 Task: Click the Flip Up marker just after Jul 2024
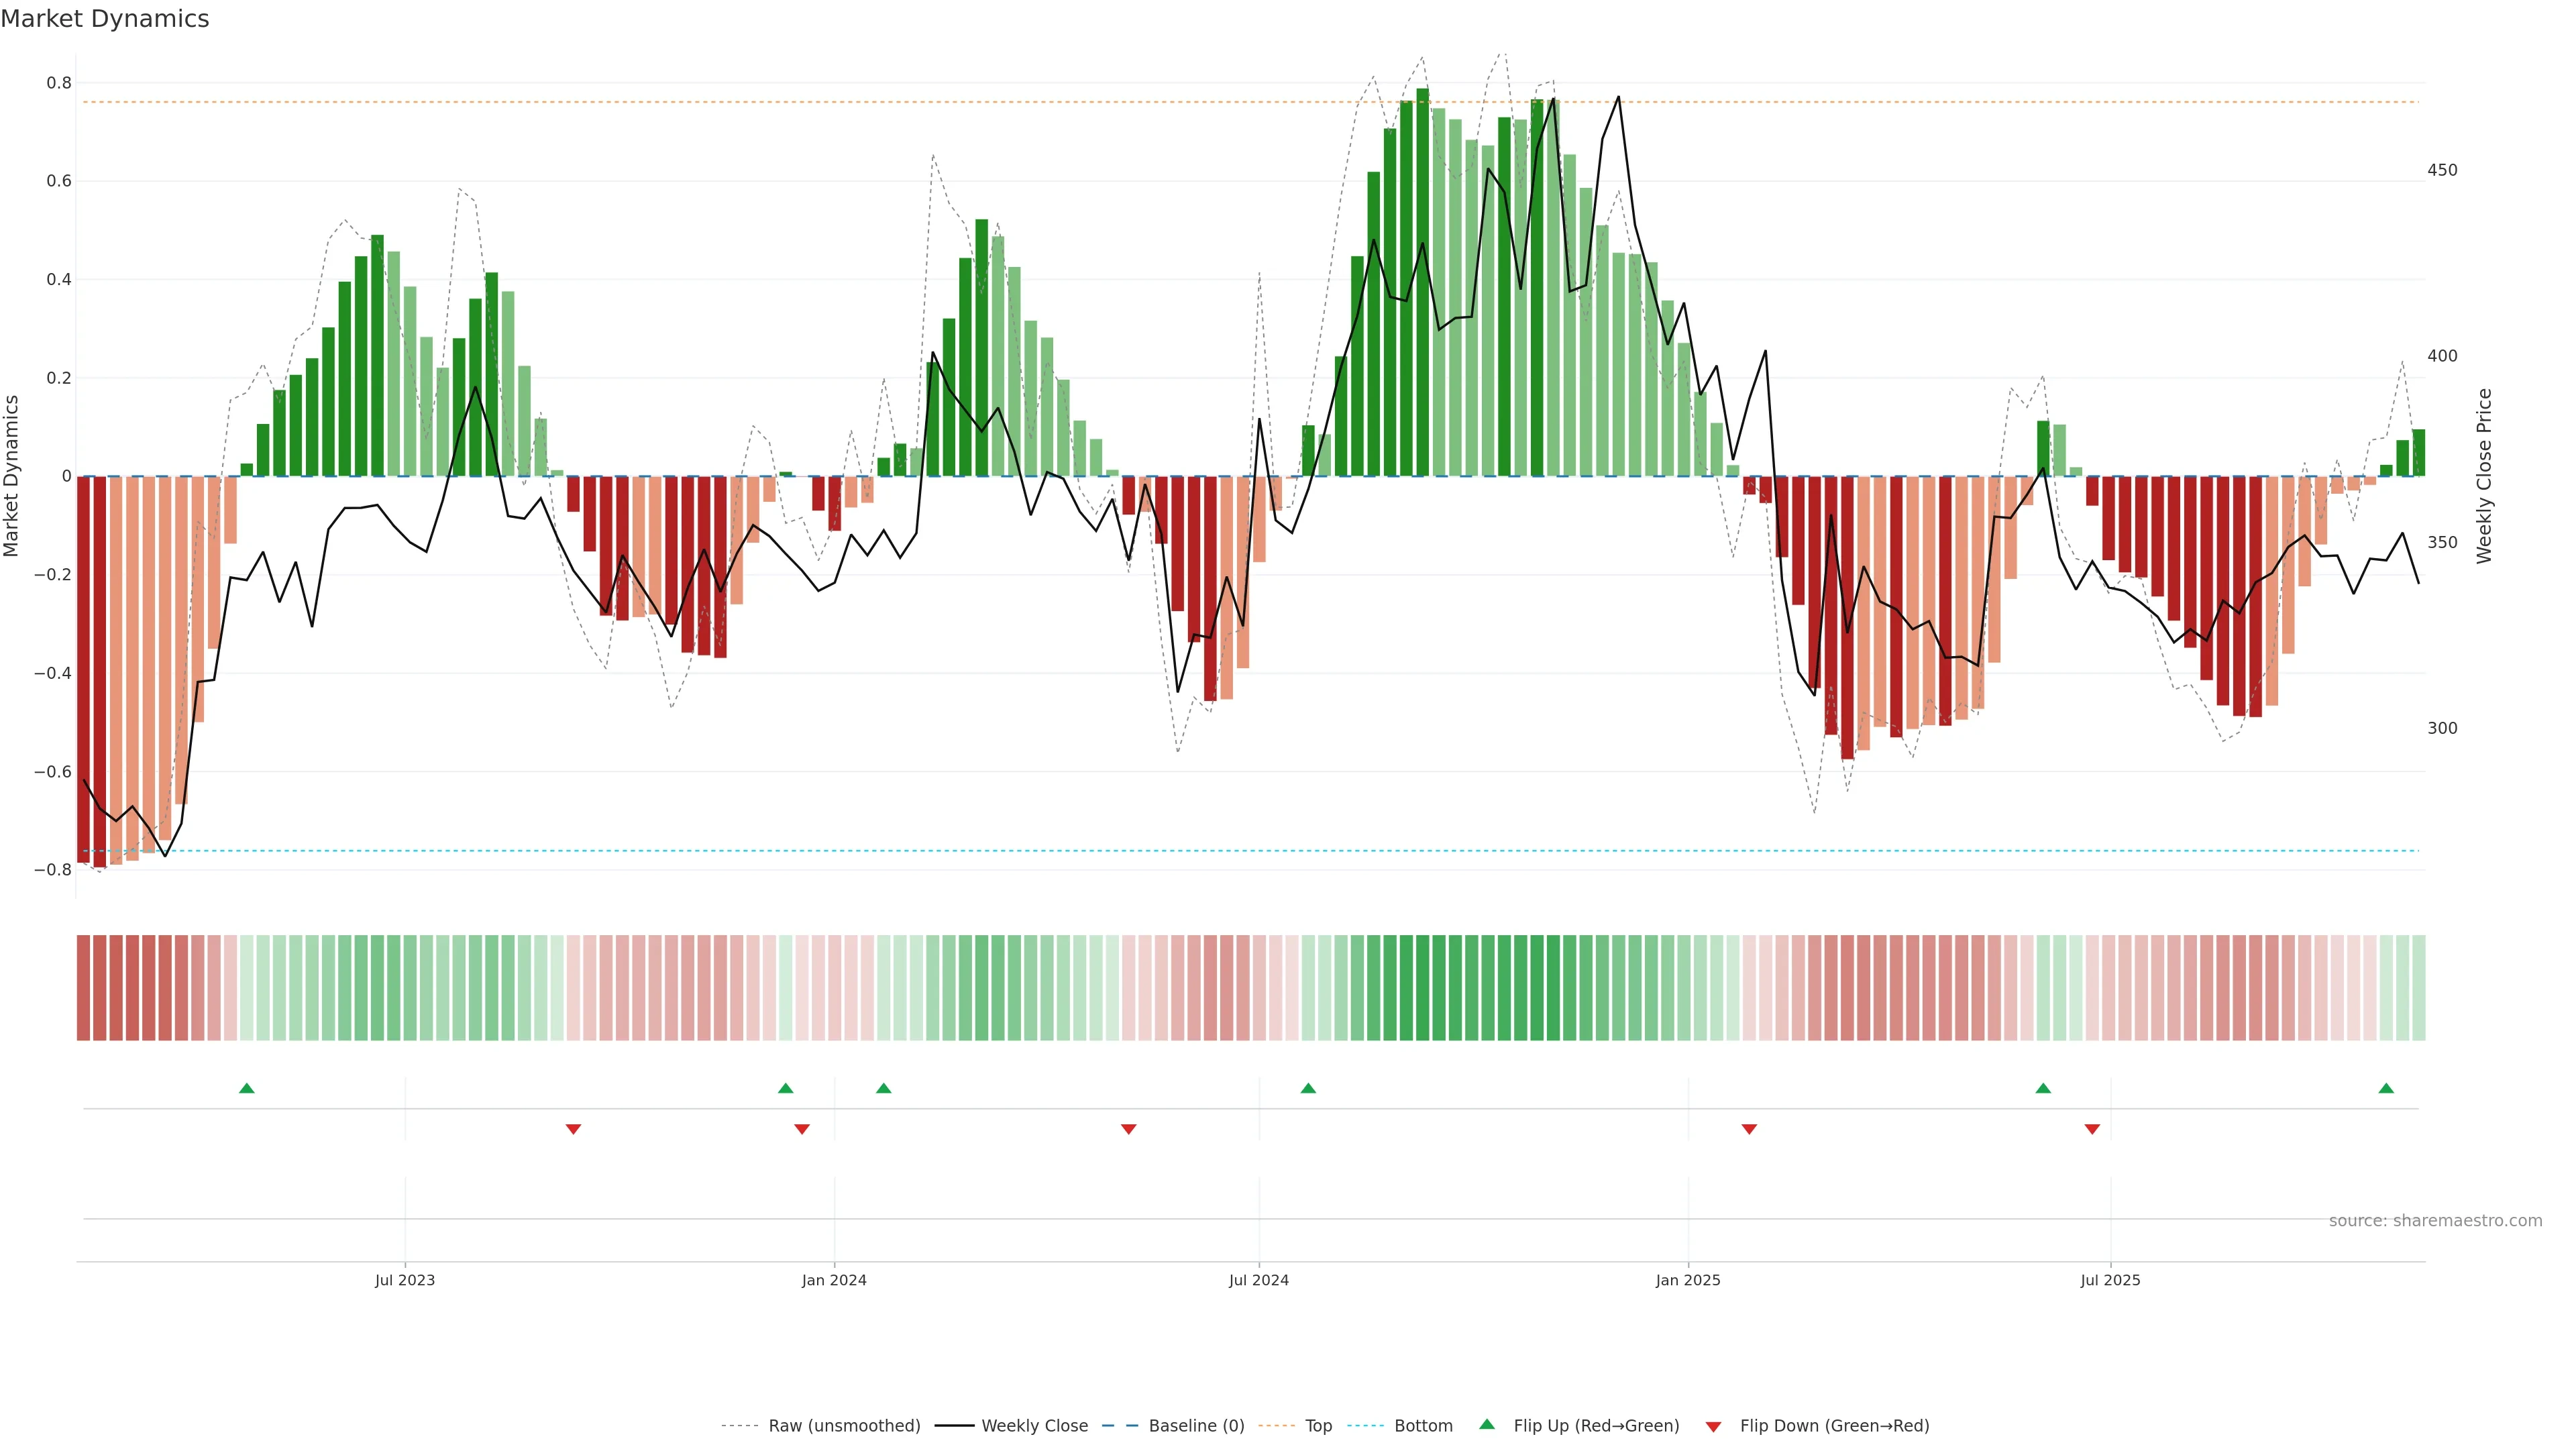pyautogui.click(x=1308, y=1088)
